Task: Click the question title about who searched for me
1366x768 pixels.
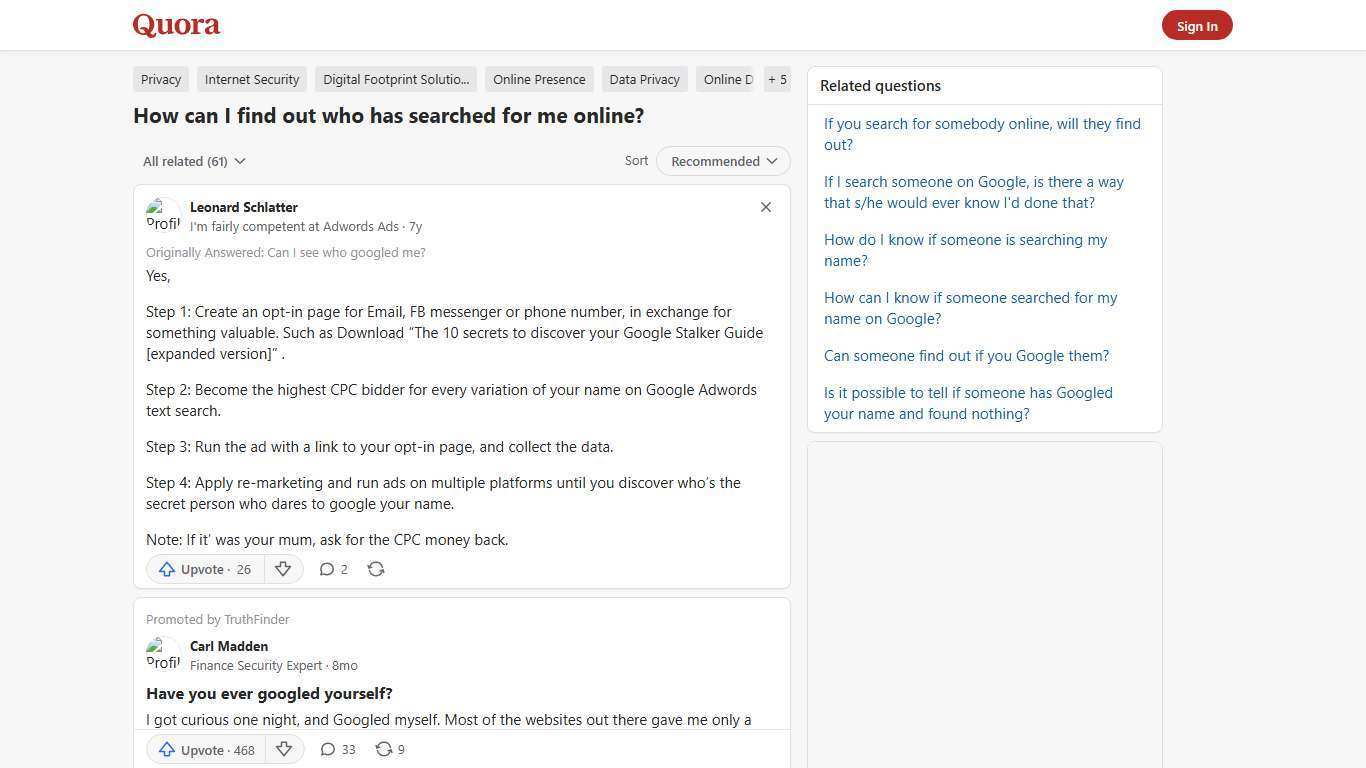Action: click(x=388, y=116)
